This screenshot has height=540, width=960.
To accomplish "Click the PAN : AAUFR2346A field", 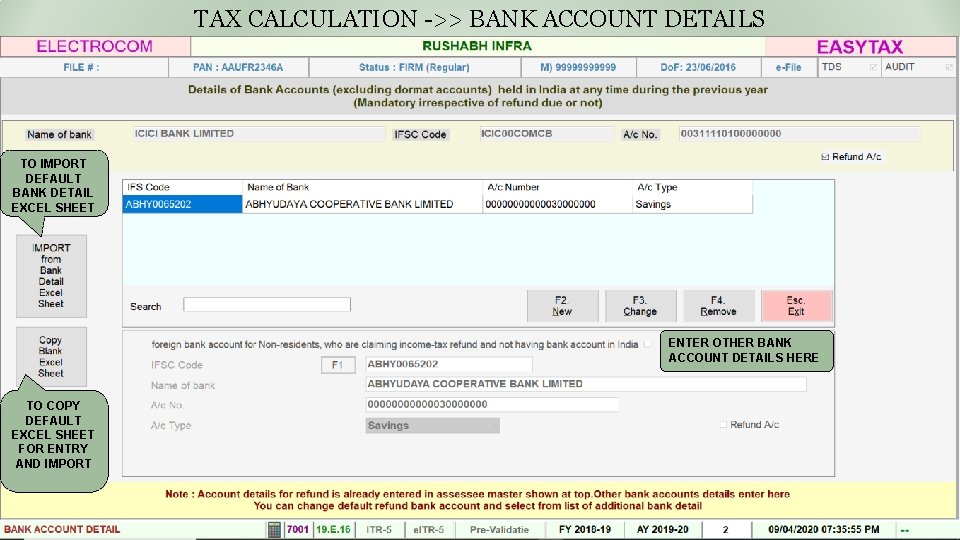I will [238, 67].
